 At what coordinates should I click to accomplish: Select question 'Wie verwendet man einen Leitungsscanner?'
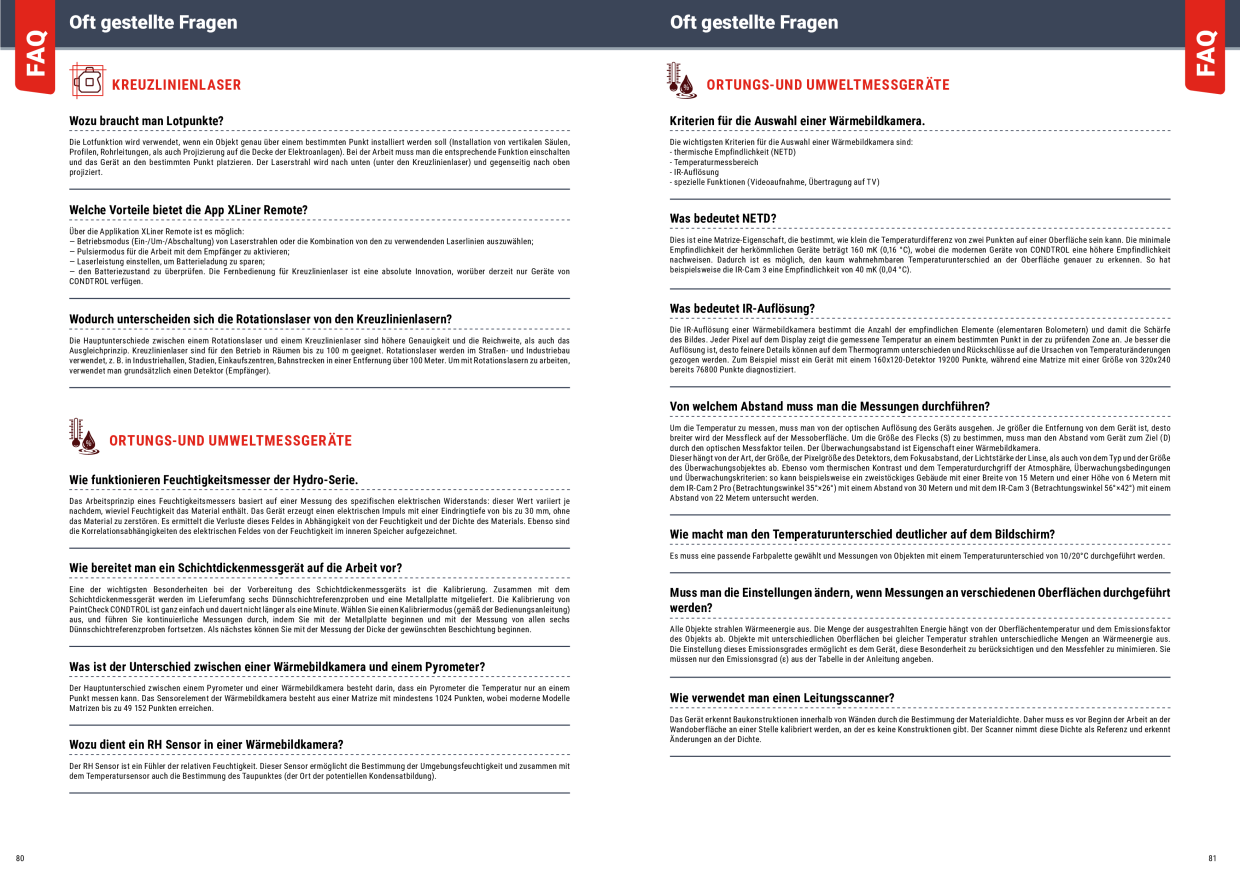pyautogui.click(x=782, y=698)
